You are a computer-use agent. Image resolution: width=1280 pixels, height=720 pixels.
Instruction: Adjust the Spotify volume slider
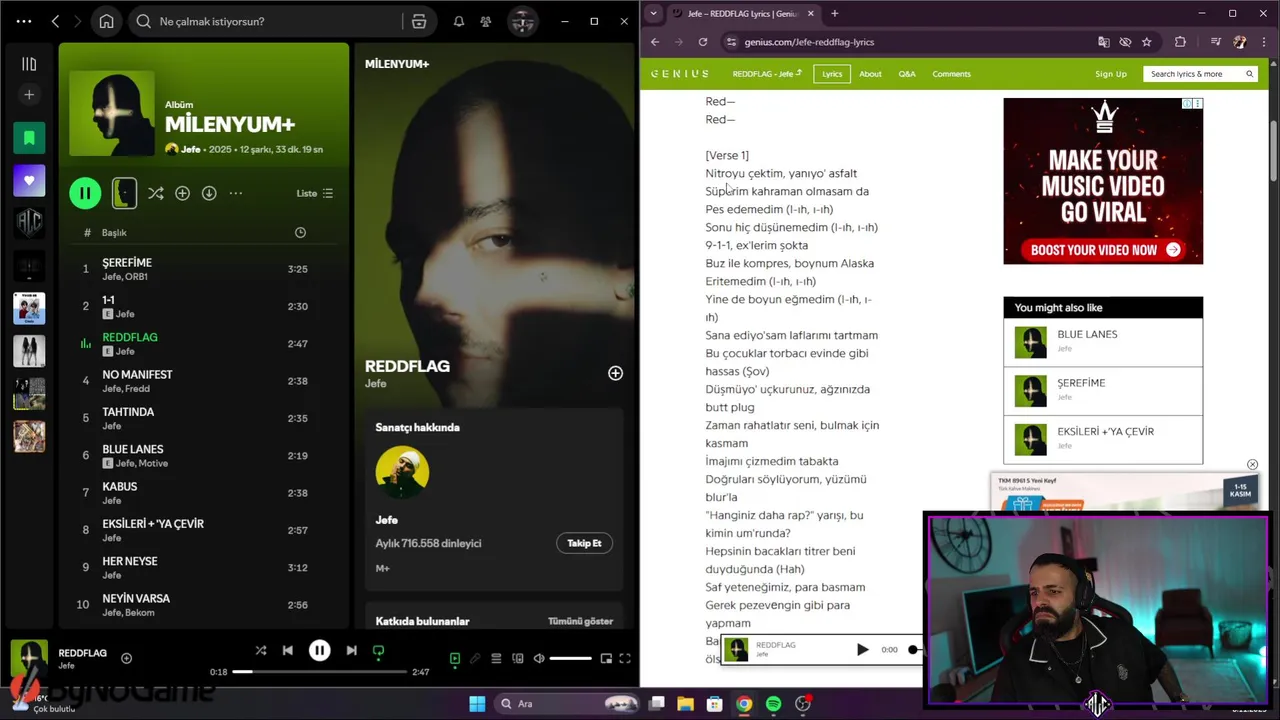[x=570, y=658]
